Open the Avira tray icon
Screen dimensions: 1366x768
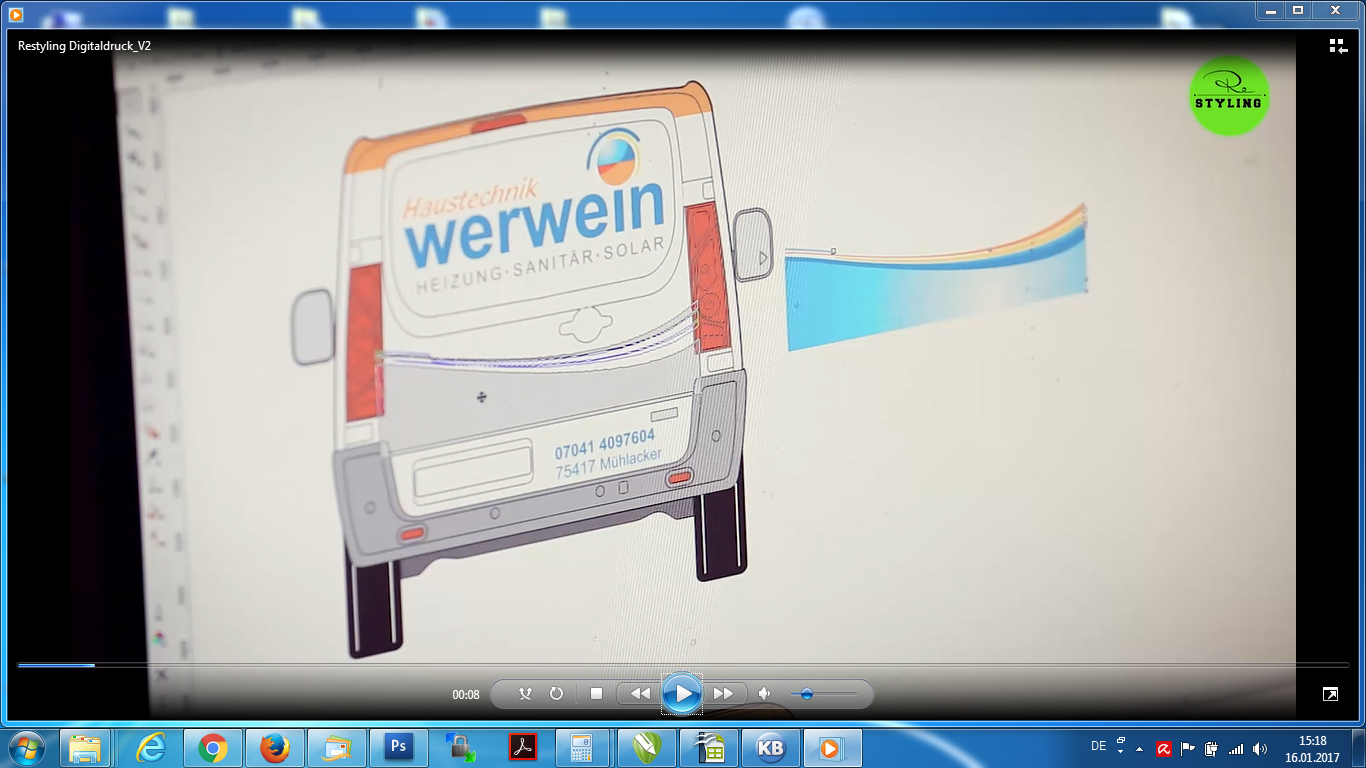point(1164,748)
